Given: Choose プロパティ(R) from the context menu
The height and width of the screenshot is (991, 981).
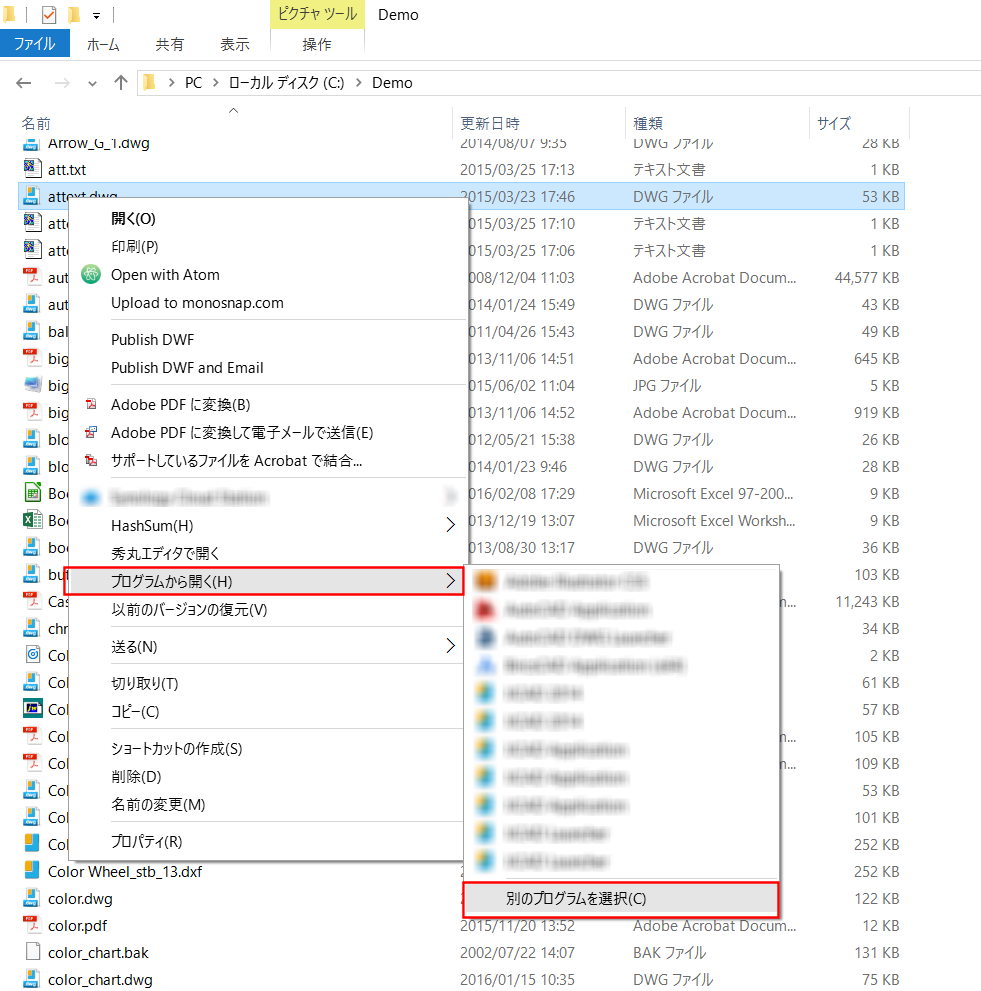Looking at the screenshot, I should click(146, 842).
